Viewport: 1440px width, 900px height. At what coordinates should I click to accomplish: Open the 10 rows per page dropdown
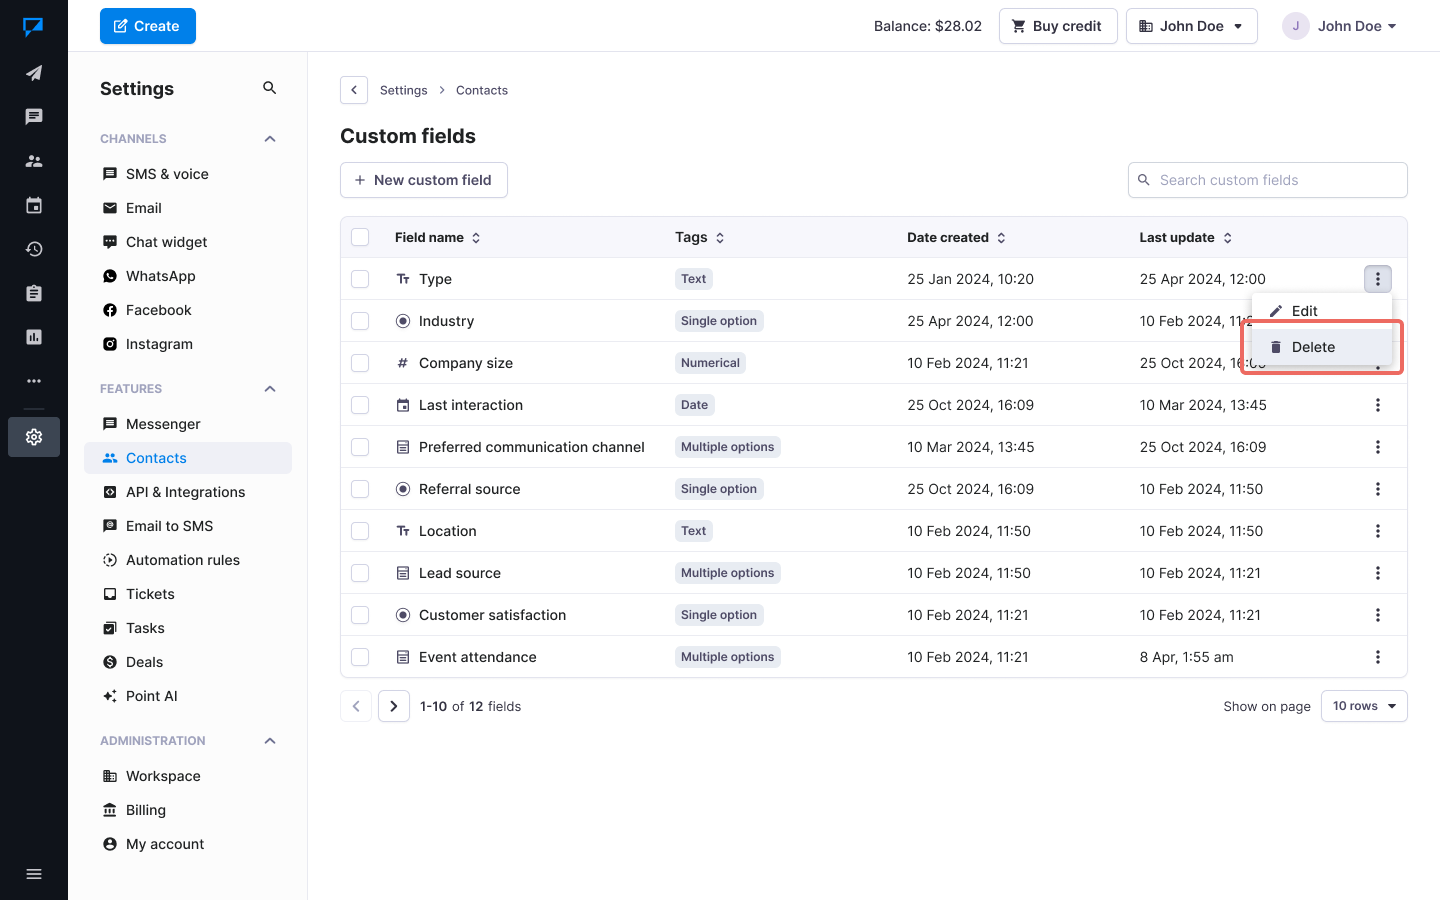pyautogui.click(x=1363, y=706)
